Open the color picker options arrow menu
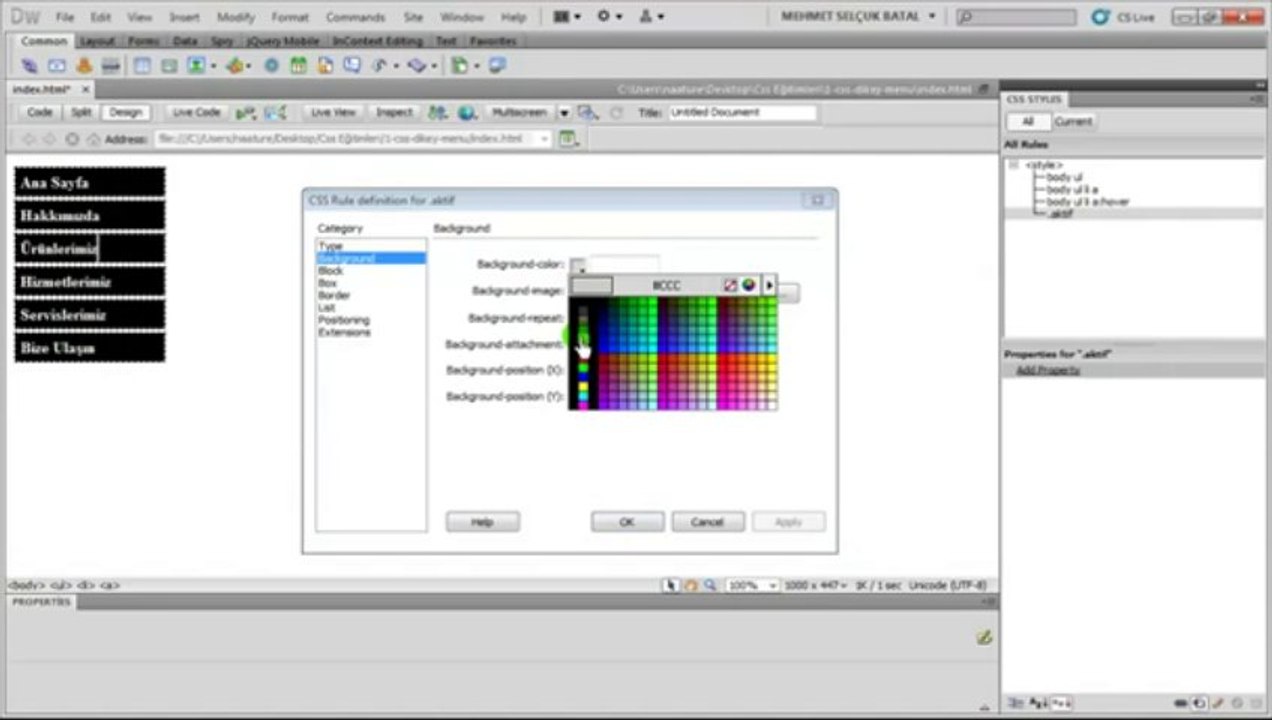The image size is (1272, 720). (769, 285)
